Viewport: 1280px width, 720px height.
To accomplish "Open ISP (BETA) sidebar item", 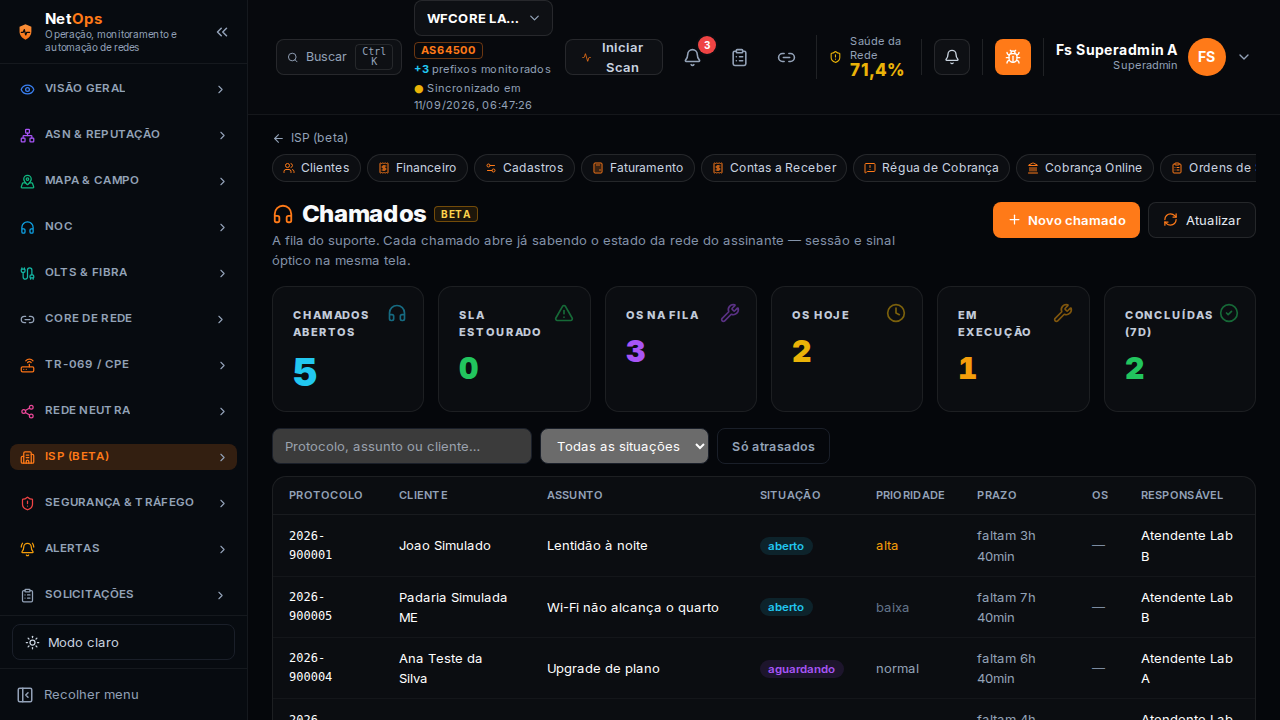I will tap(123, 457).
